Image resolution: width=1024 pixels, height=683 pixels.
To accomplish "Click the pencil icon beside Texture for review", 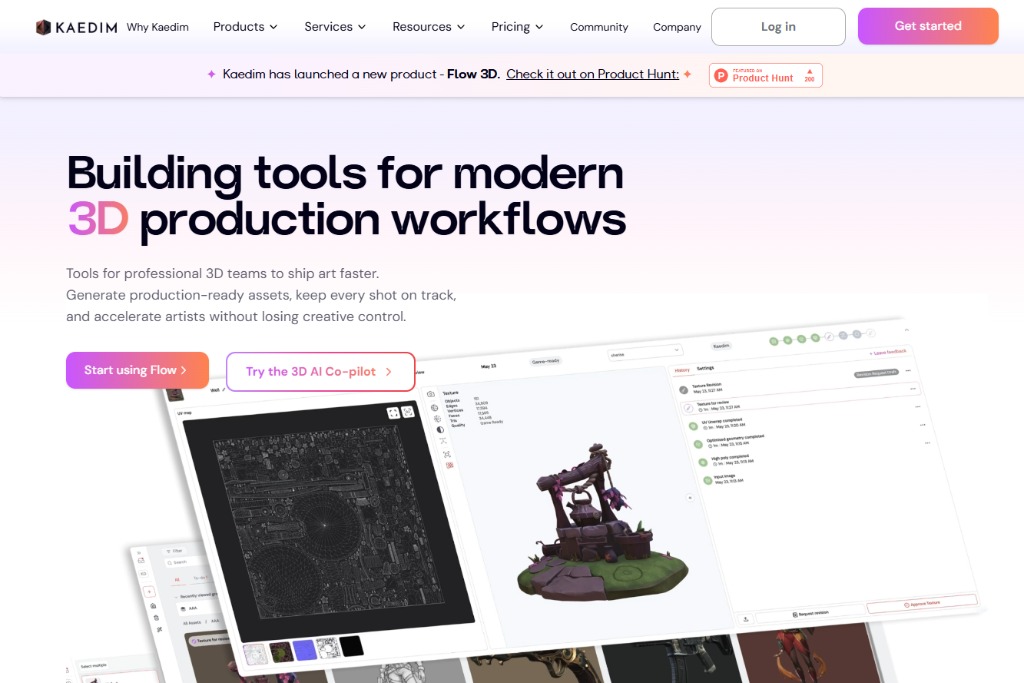I will coord(688,407).
